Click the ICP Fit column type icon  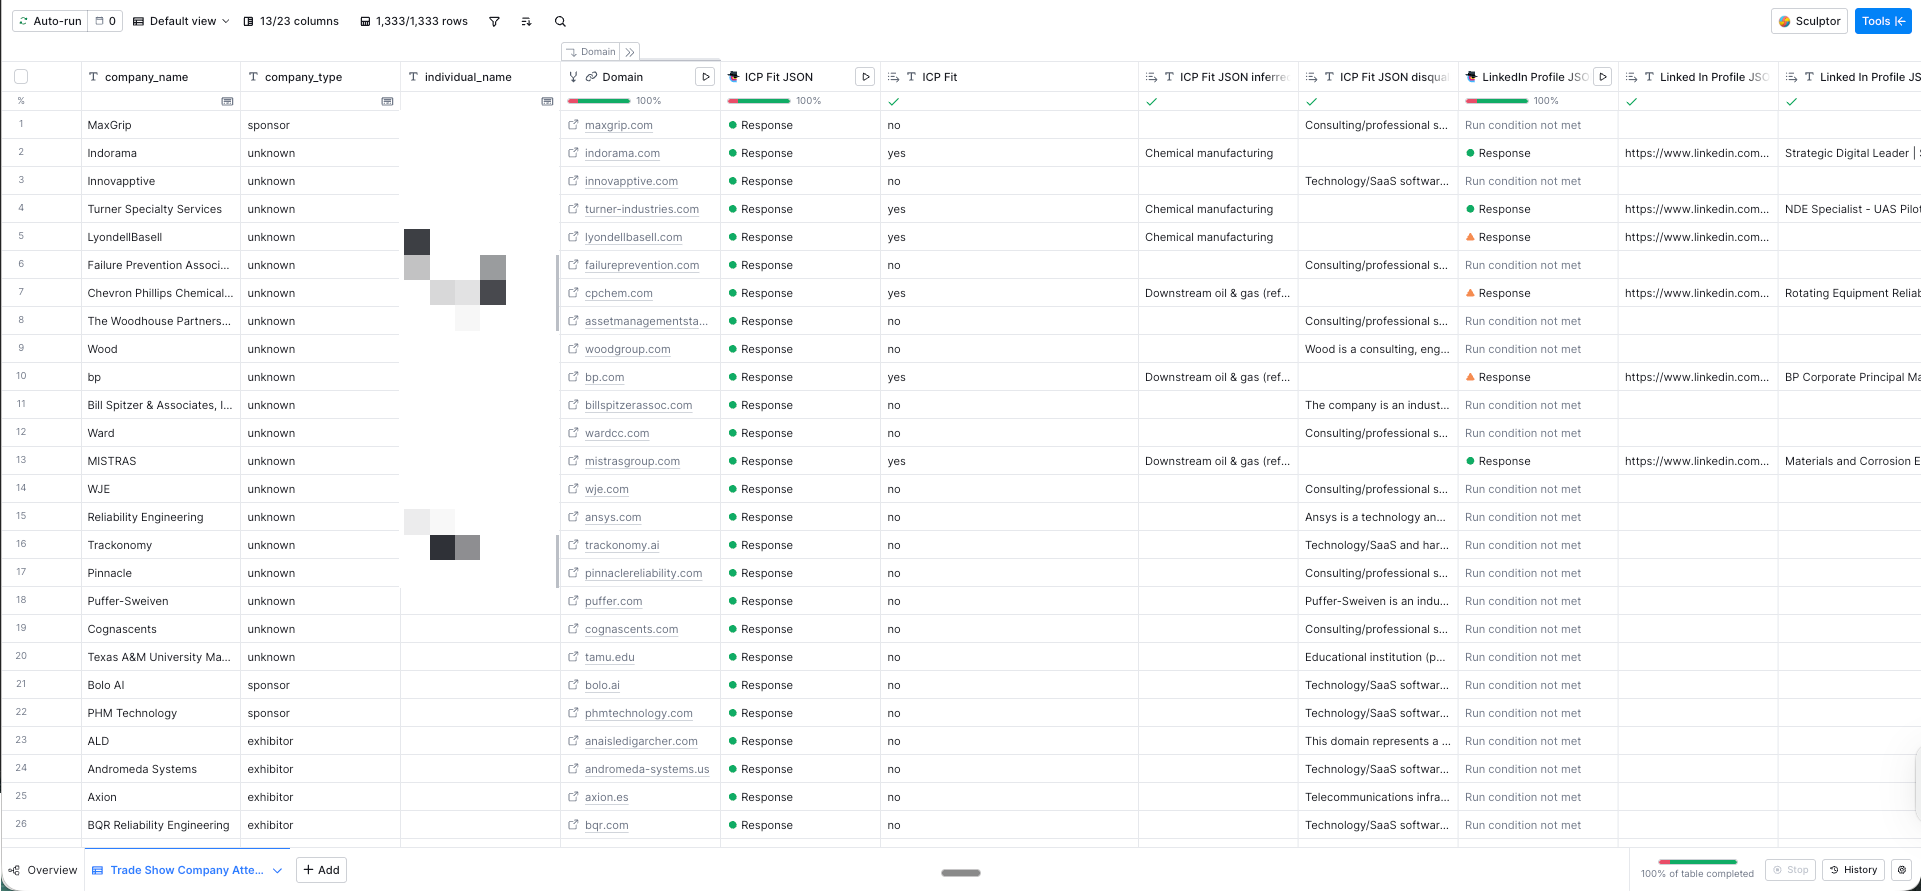point(911,77)
